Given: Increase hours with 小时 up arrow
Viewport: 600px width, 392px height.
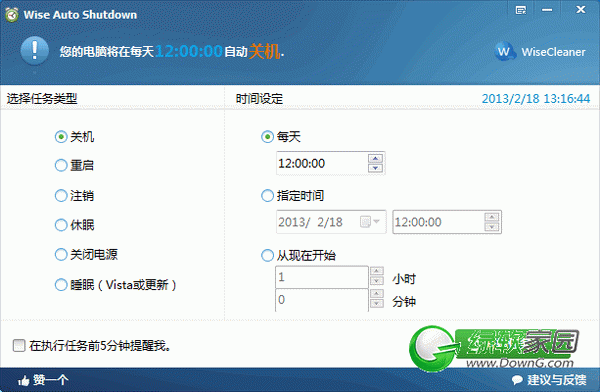Looking at the screenshot, I should (x=377, y=271).
